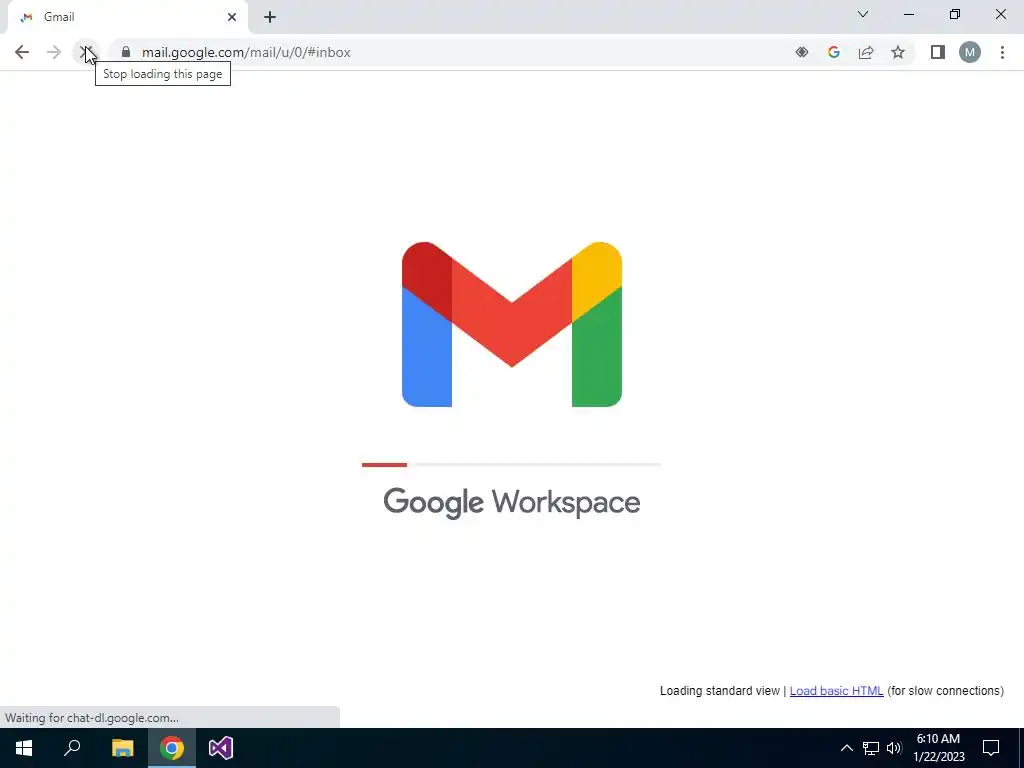This screenshot has height=768, width=1024.
Task: Close the Gmail tab
Action: (x=232, y=17)
